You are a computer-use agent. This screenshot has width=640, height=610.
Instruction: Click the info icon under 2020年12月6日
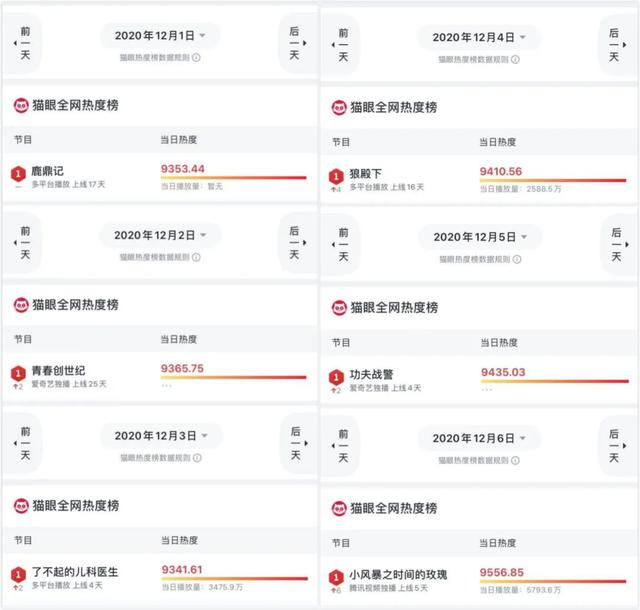tap(516, 461)
